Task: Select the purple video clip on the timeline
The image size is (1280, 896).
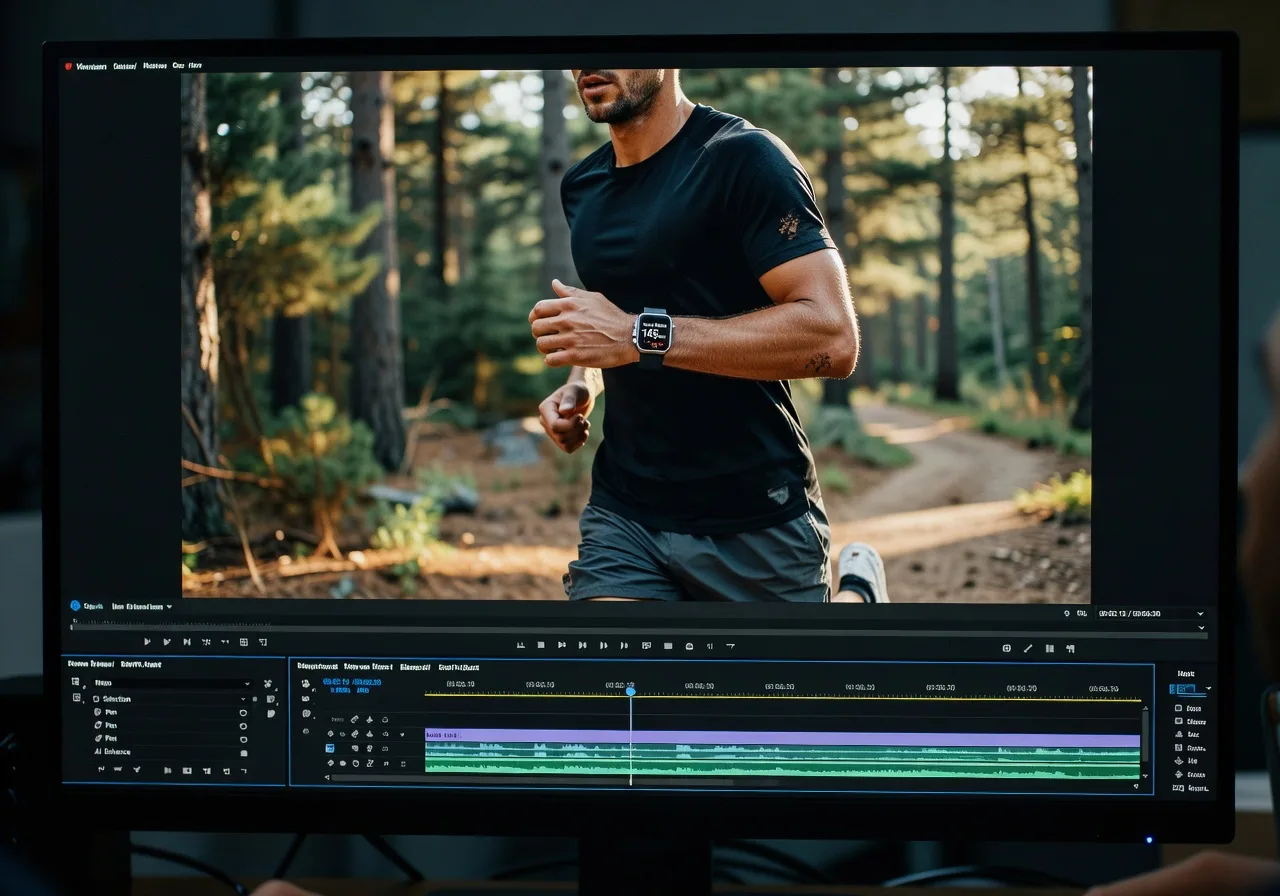Action: click(x=780, y=737)
